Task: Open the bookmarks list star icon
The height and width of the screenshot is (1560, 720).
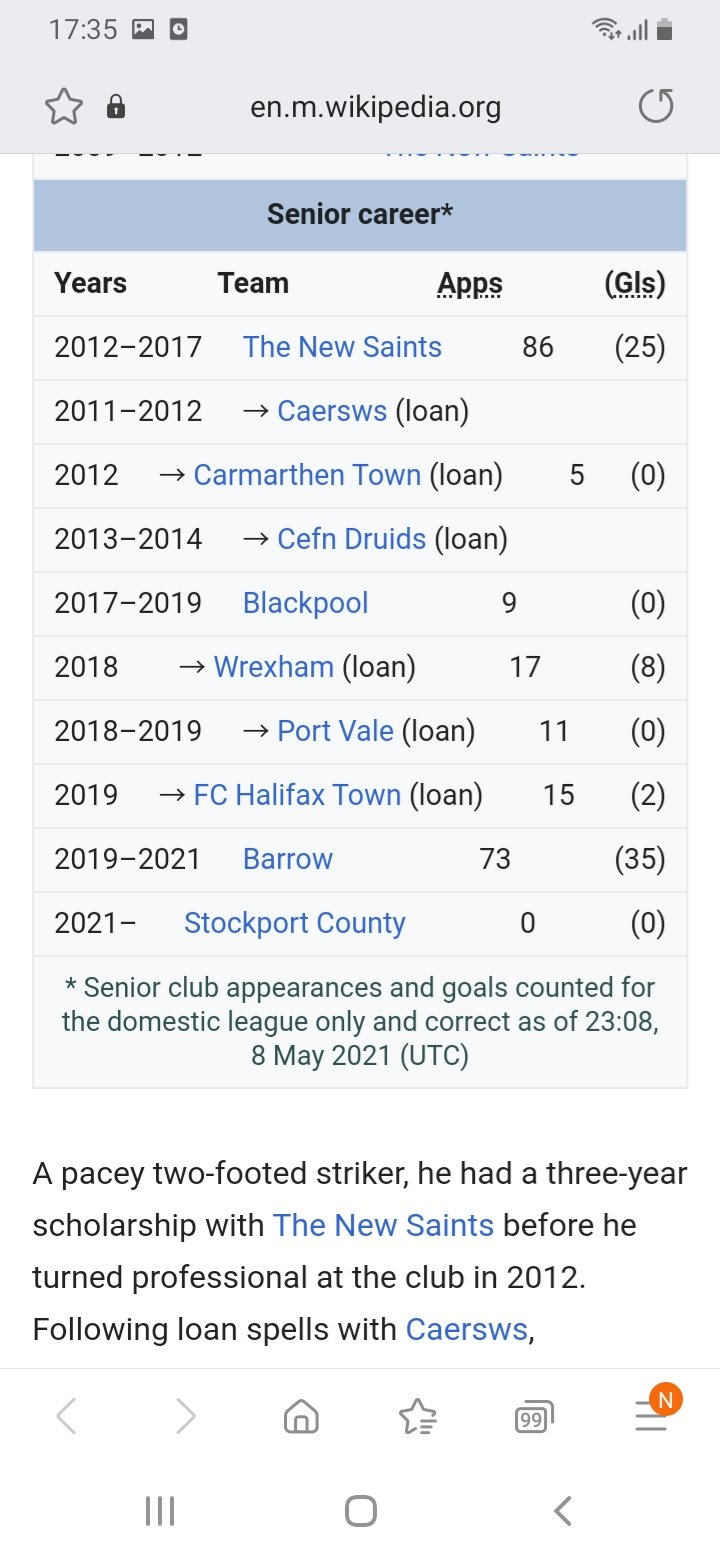Action: click(417, 1416)
